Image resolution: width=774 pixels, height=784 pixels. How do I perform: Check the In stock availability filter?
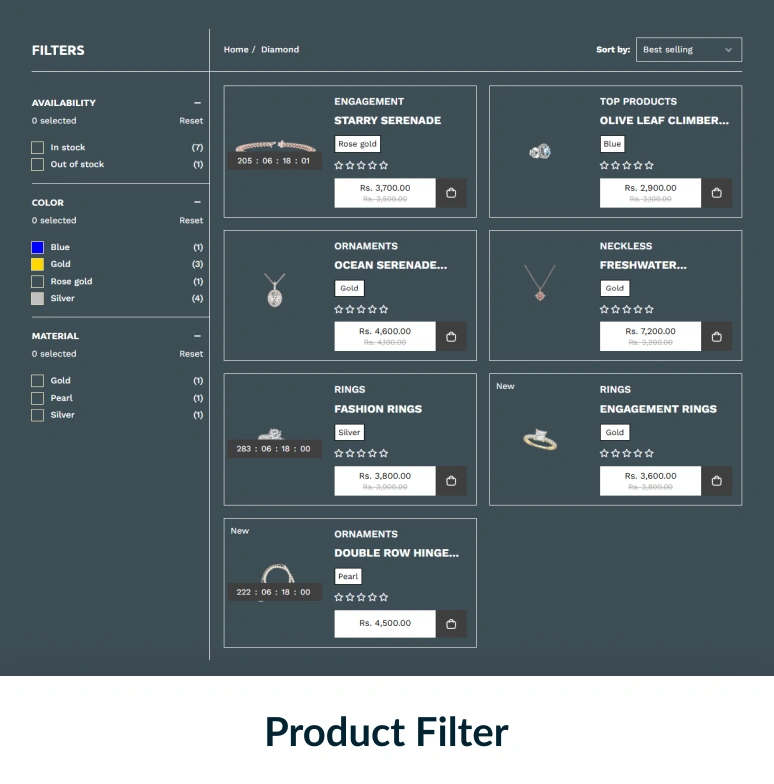pos(38,148)
